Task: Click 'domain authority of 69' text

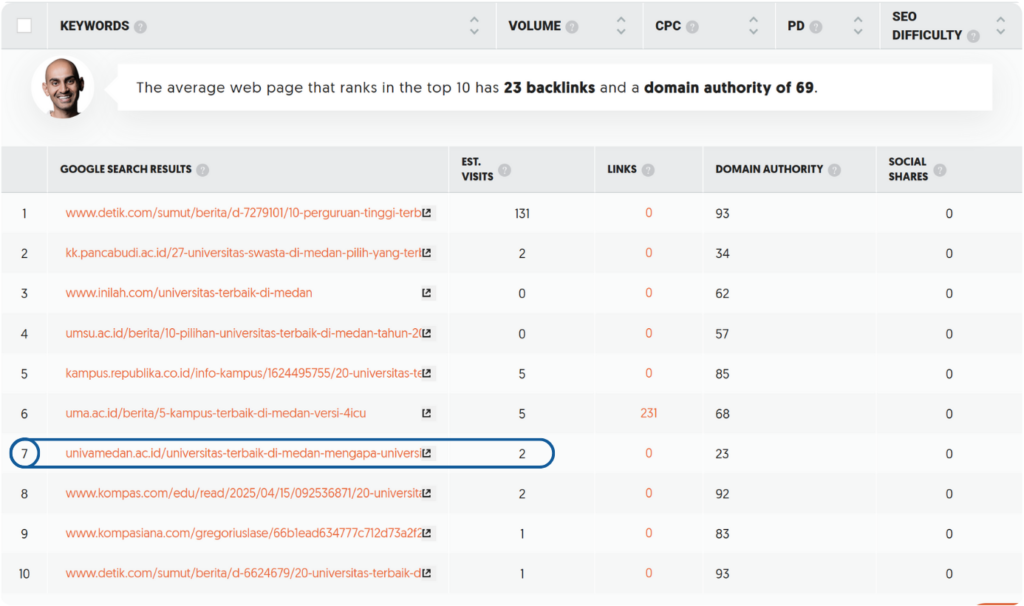Action: coord(729,88)
